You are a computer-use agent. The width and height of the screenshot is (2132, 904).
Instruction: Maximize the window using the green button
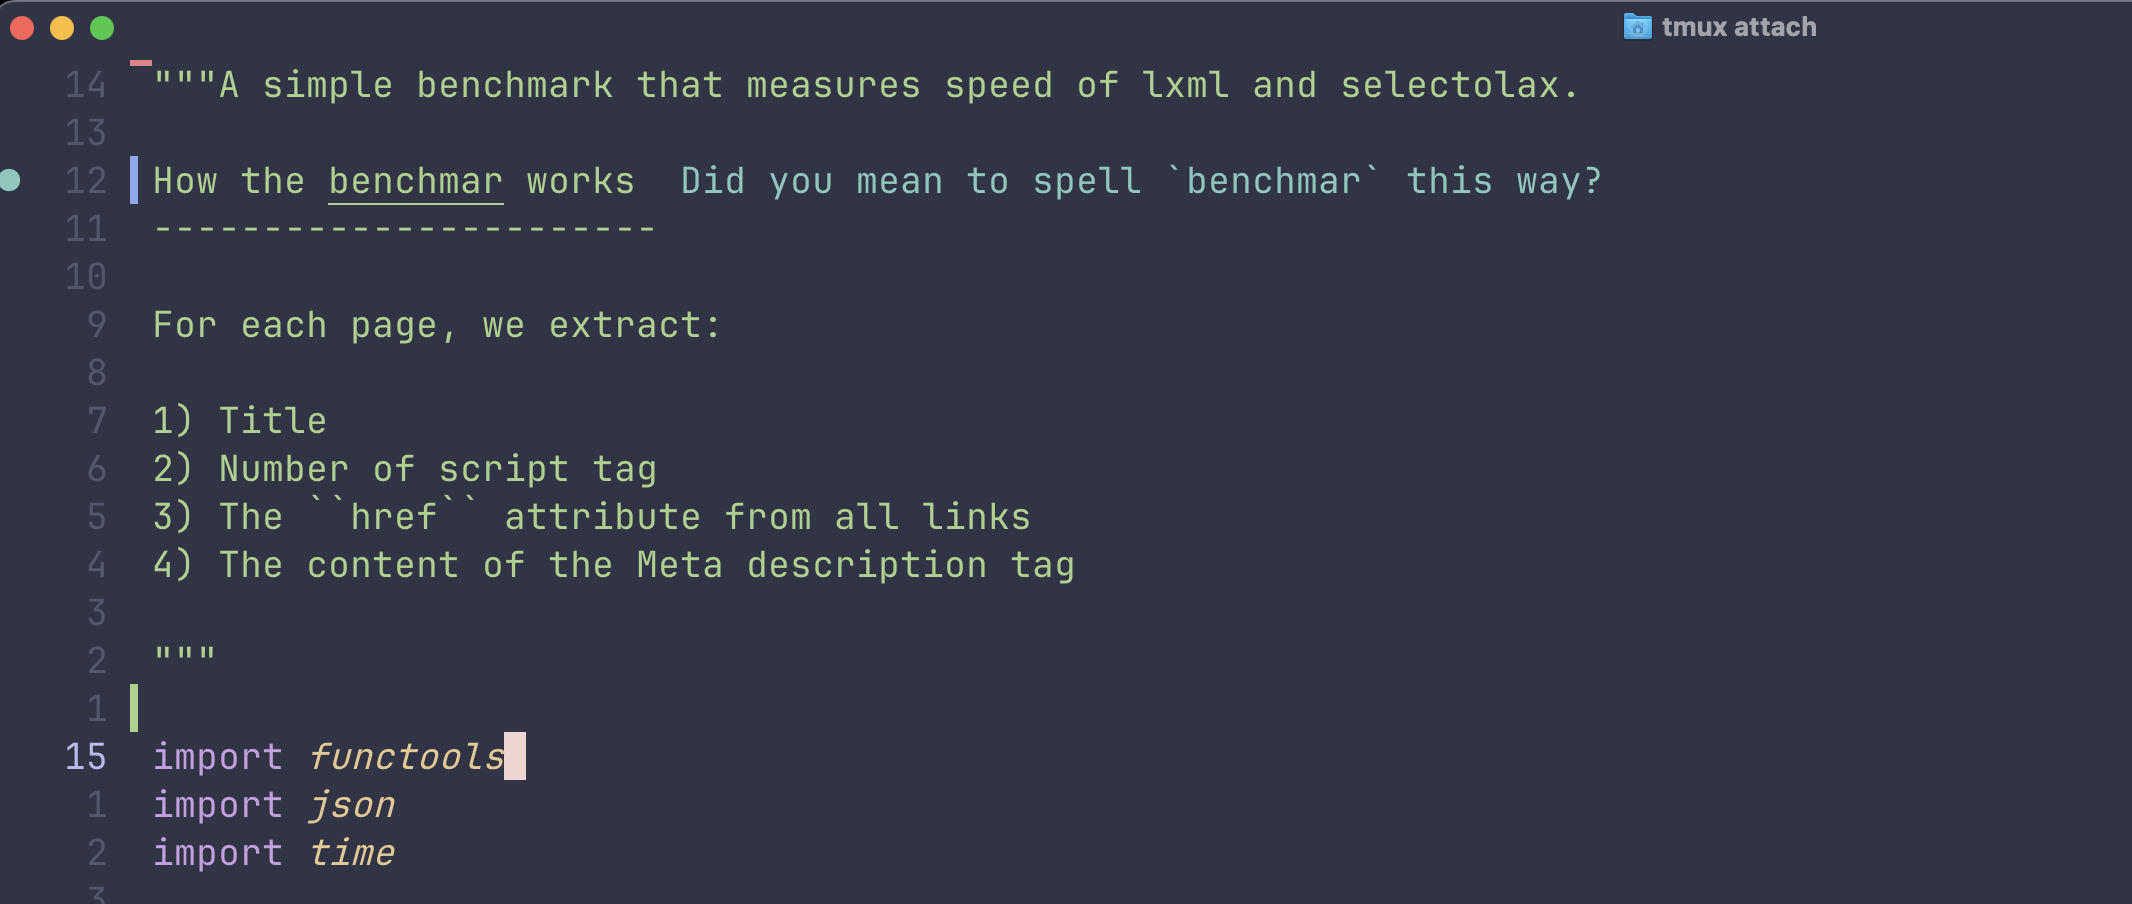pos(102,28)
